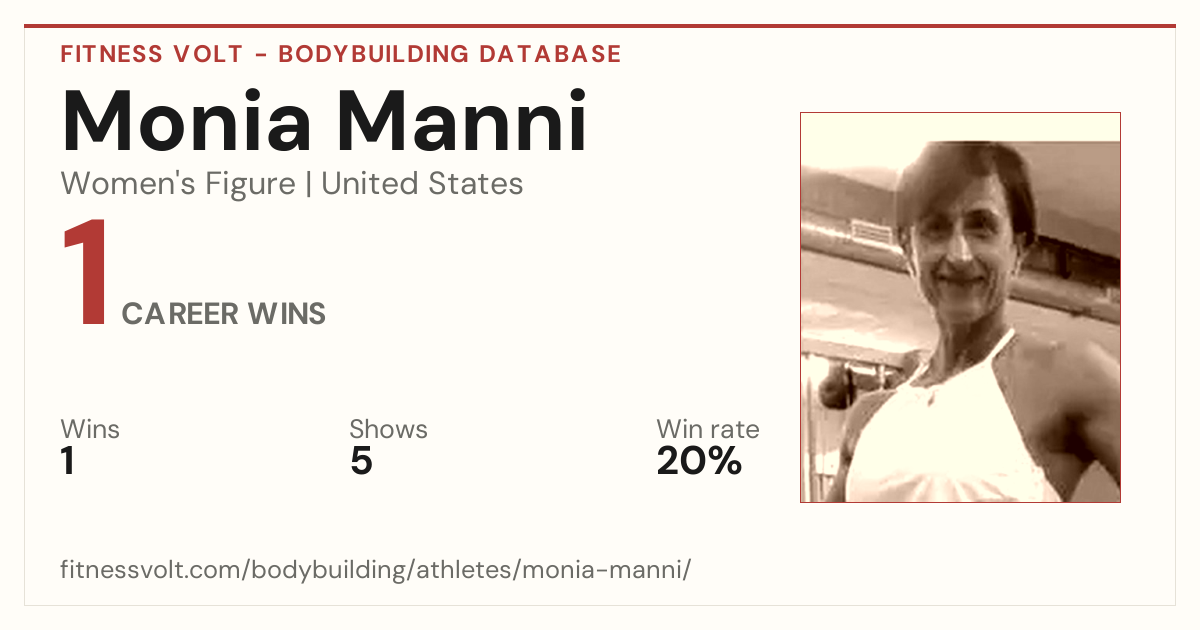Click the Monia Manni athlete photo

[x=960, y=307]
